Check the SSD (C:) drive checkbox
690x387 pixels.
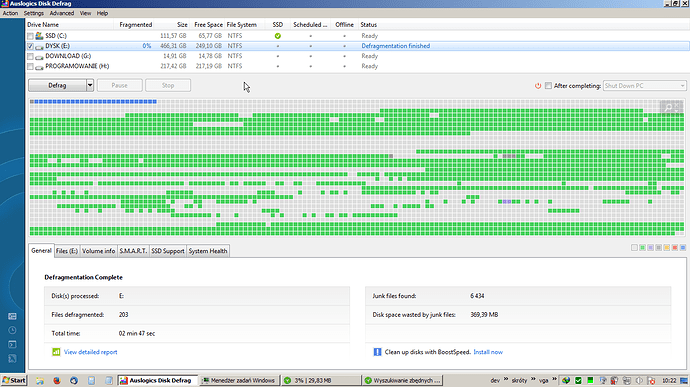(30, 36)
